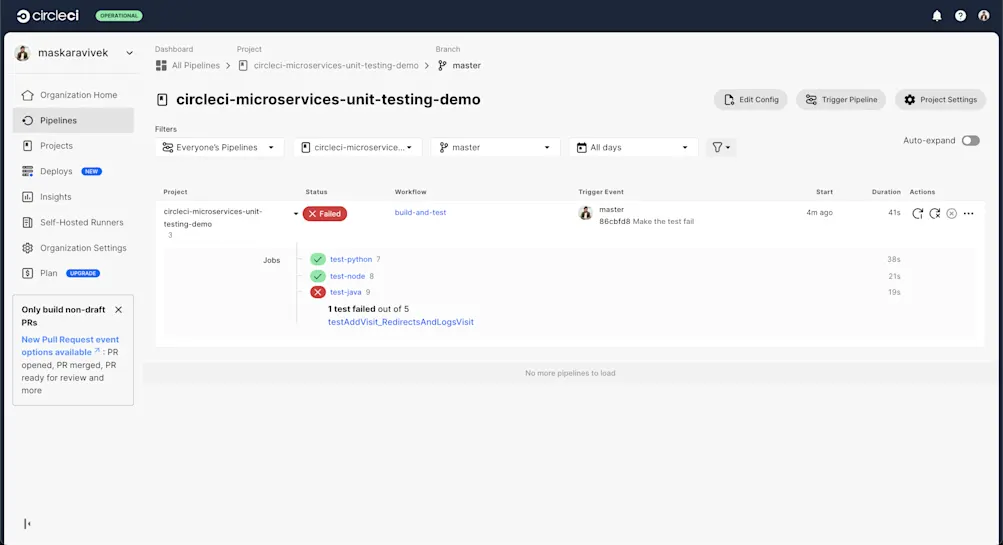Toggle the Auto-expand switch
Viewport: 1003px width, 545px height.
click(970, 141)
